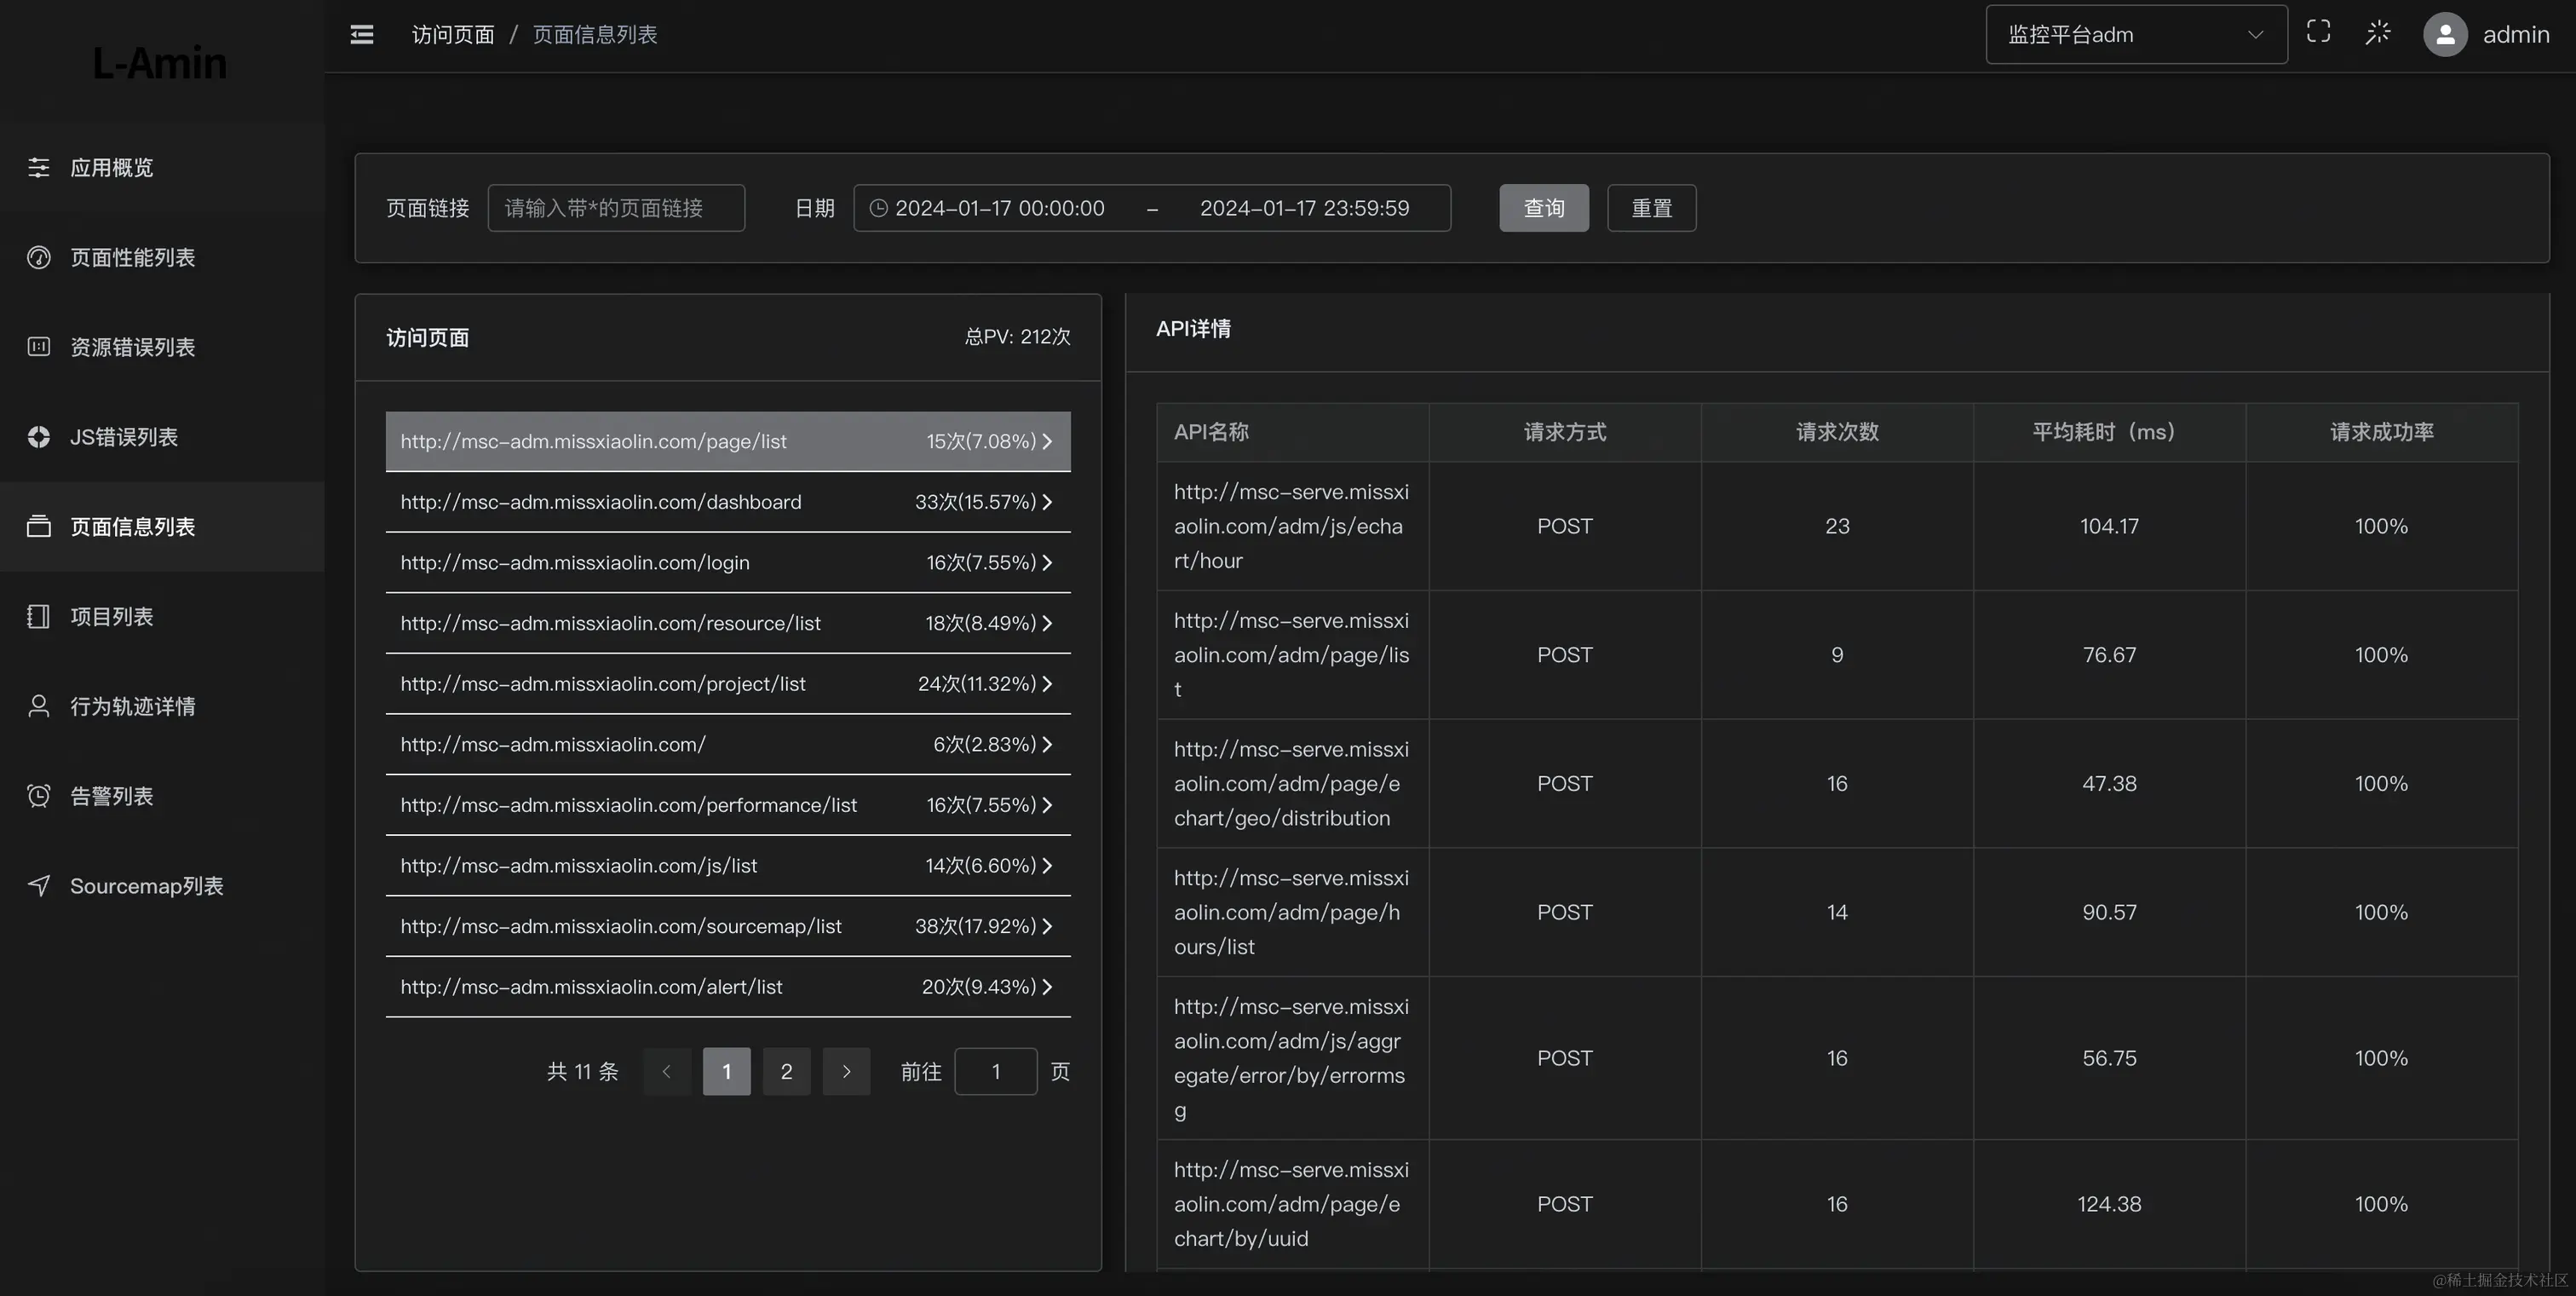Click the 重置 reset button

coord(1651,208)
